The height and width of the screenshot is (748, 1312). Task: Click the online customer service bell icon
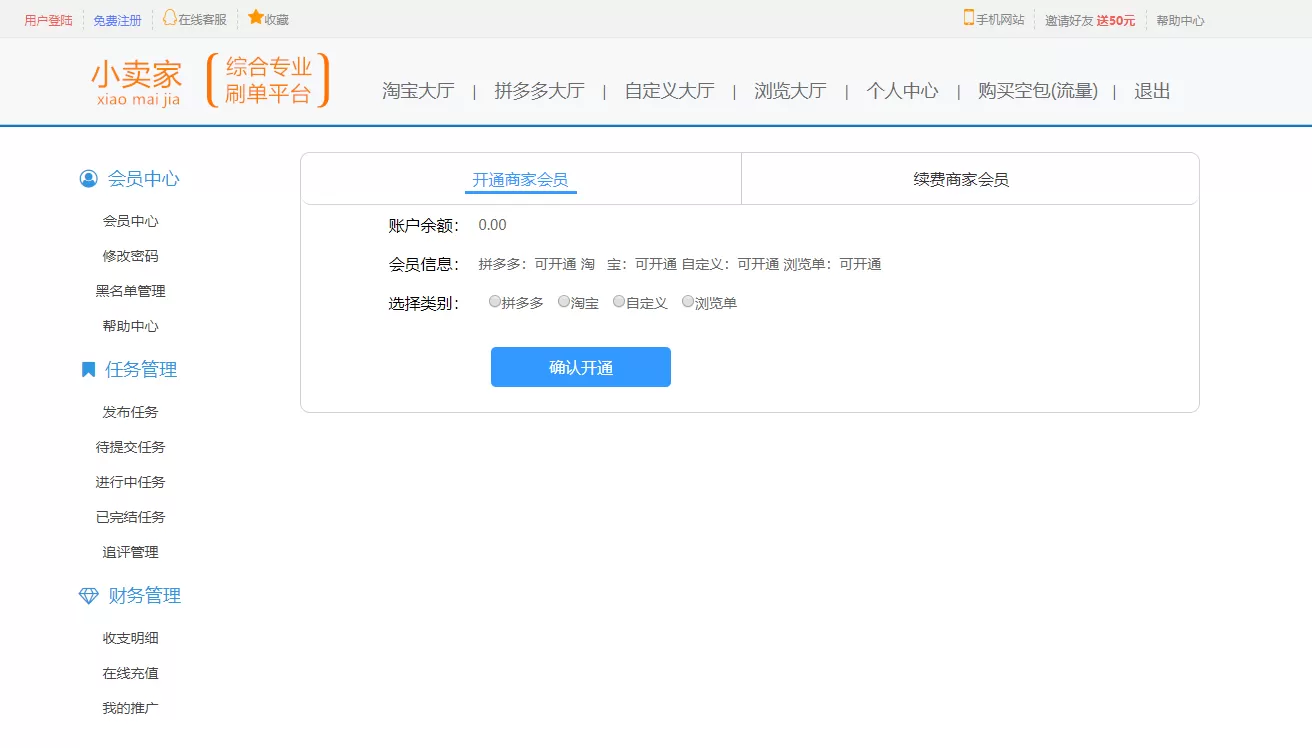(170, 17)
